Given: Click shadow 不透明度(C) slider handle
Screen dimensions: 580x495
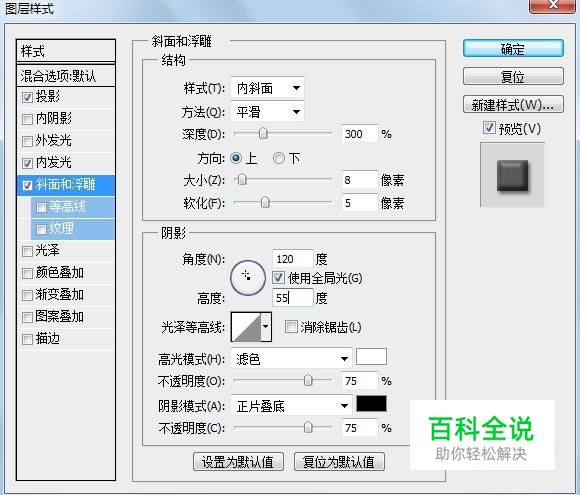Looking at the screenshot, I should (x=308, y=428).
